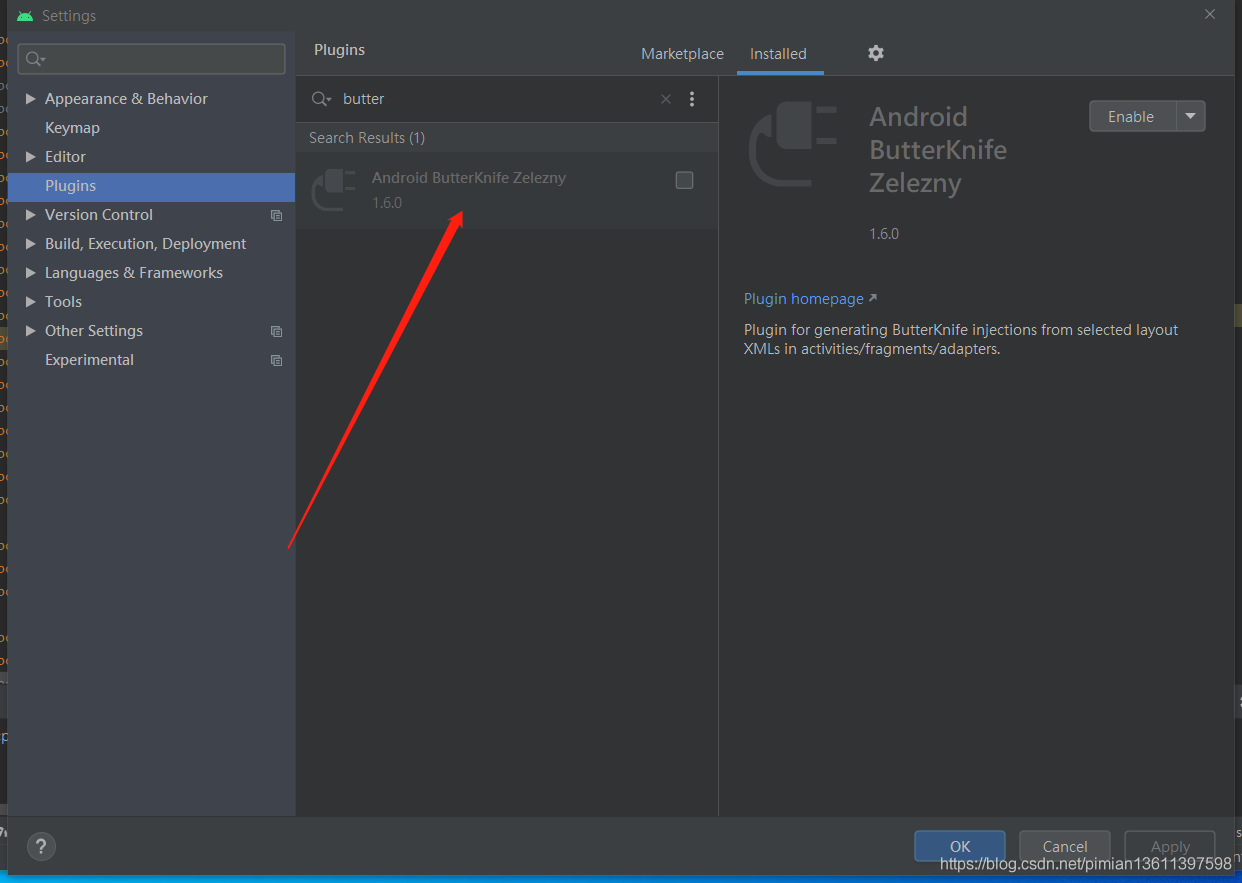The width and height of the screenshot is (1242, 883).
Task: Click the large plugin icon in details pane
Action: (x=794, y=145)
